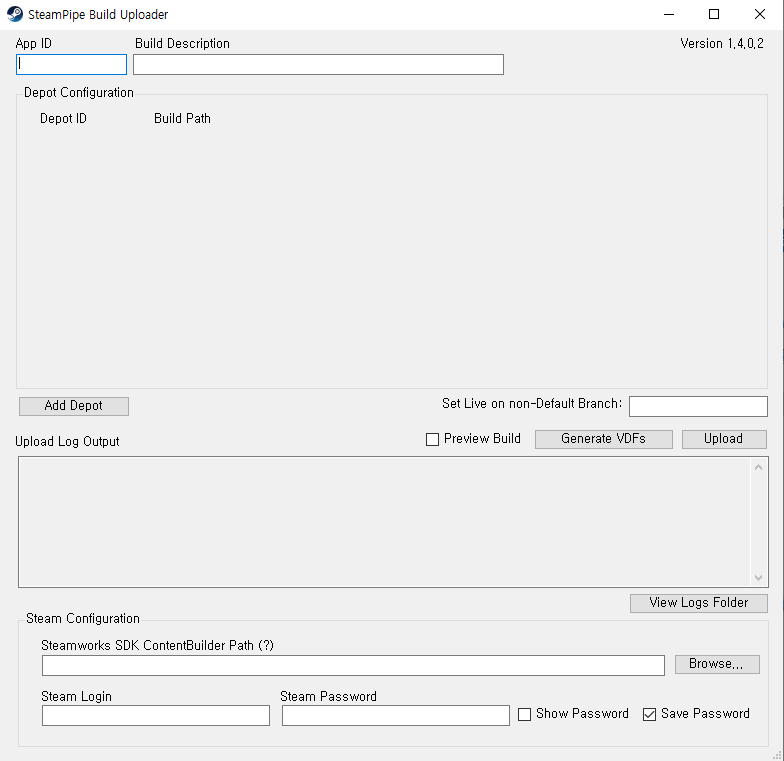The height and width of the screenshot is (761, 784).
Task: Click the Set Live on non-Default Branch field
Action: point(698,406)
